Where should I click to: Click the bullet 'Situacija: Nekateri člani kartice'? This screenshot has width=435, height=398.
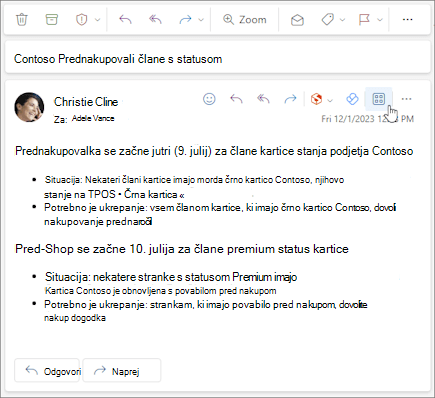pos(194,180)
